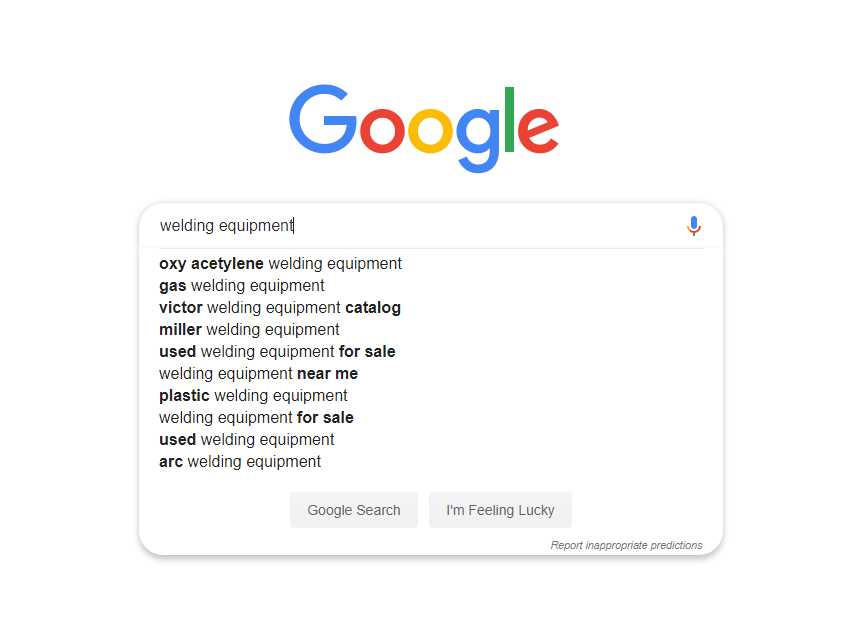Choose 'welding equipment near me' suggestion
This screenshot has width=856, height=619.
(258, 373)
